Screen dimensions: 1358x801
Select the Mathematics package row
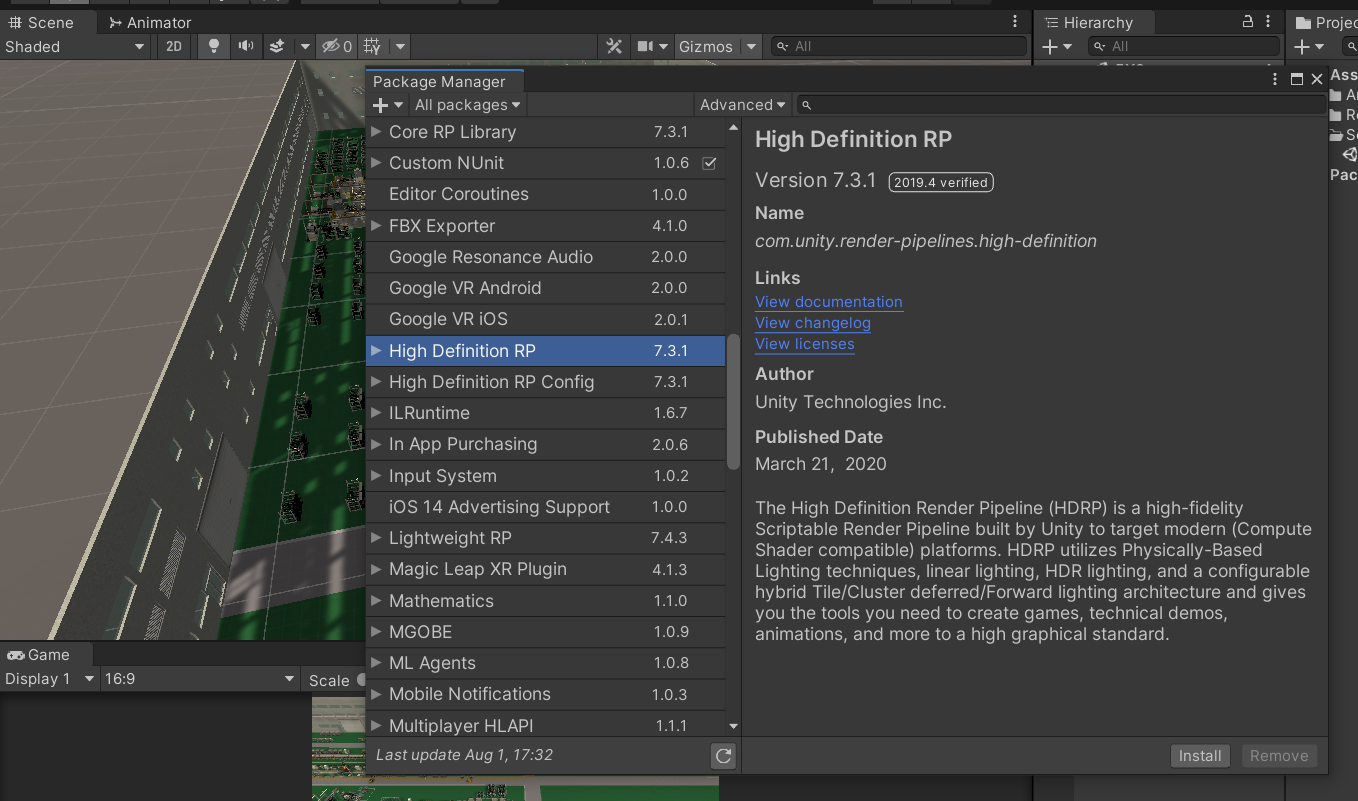click(x=545, y=601)
